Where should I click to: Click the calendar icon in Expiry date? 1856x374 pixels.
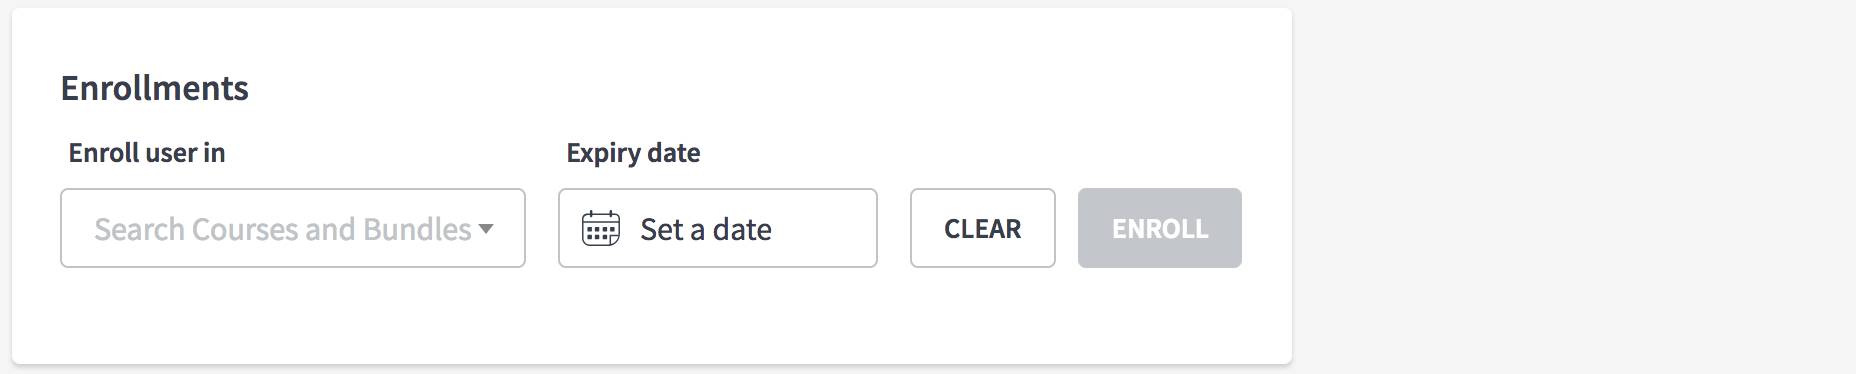(x=601, y=228)
